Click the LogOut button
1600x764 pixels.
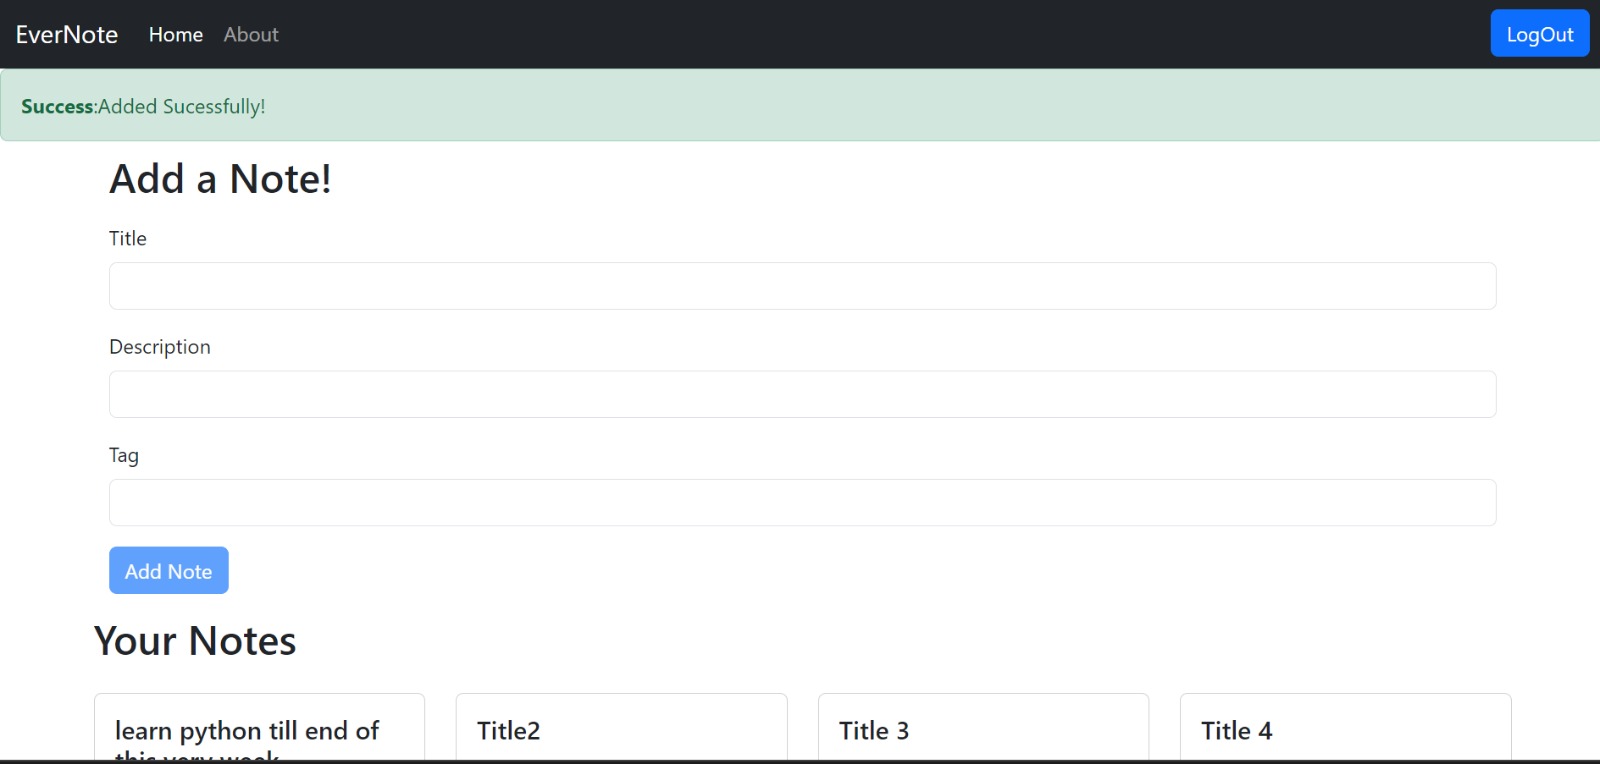[x=1540, y=34]
